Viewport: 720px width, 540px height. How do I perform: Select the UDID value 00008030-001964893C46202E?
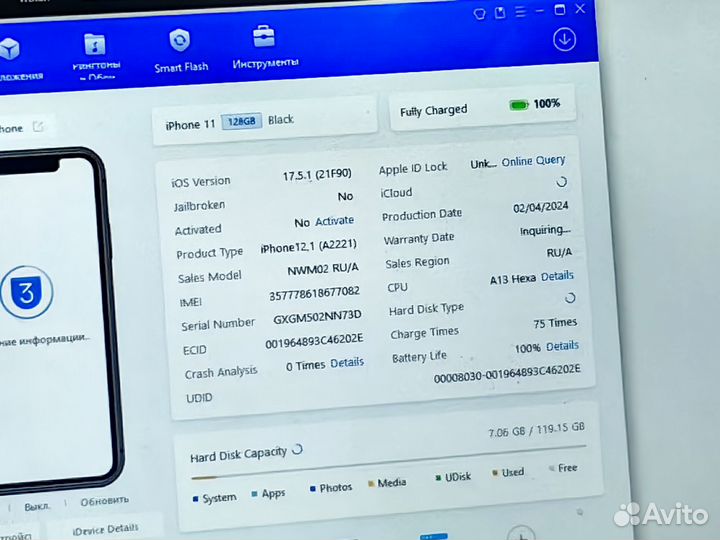tap(507, 373)
